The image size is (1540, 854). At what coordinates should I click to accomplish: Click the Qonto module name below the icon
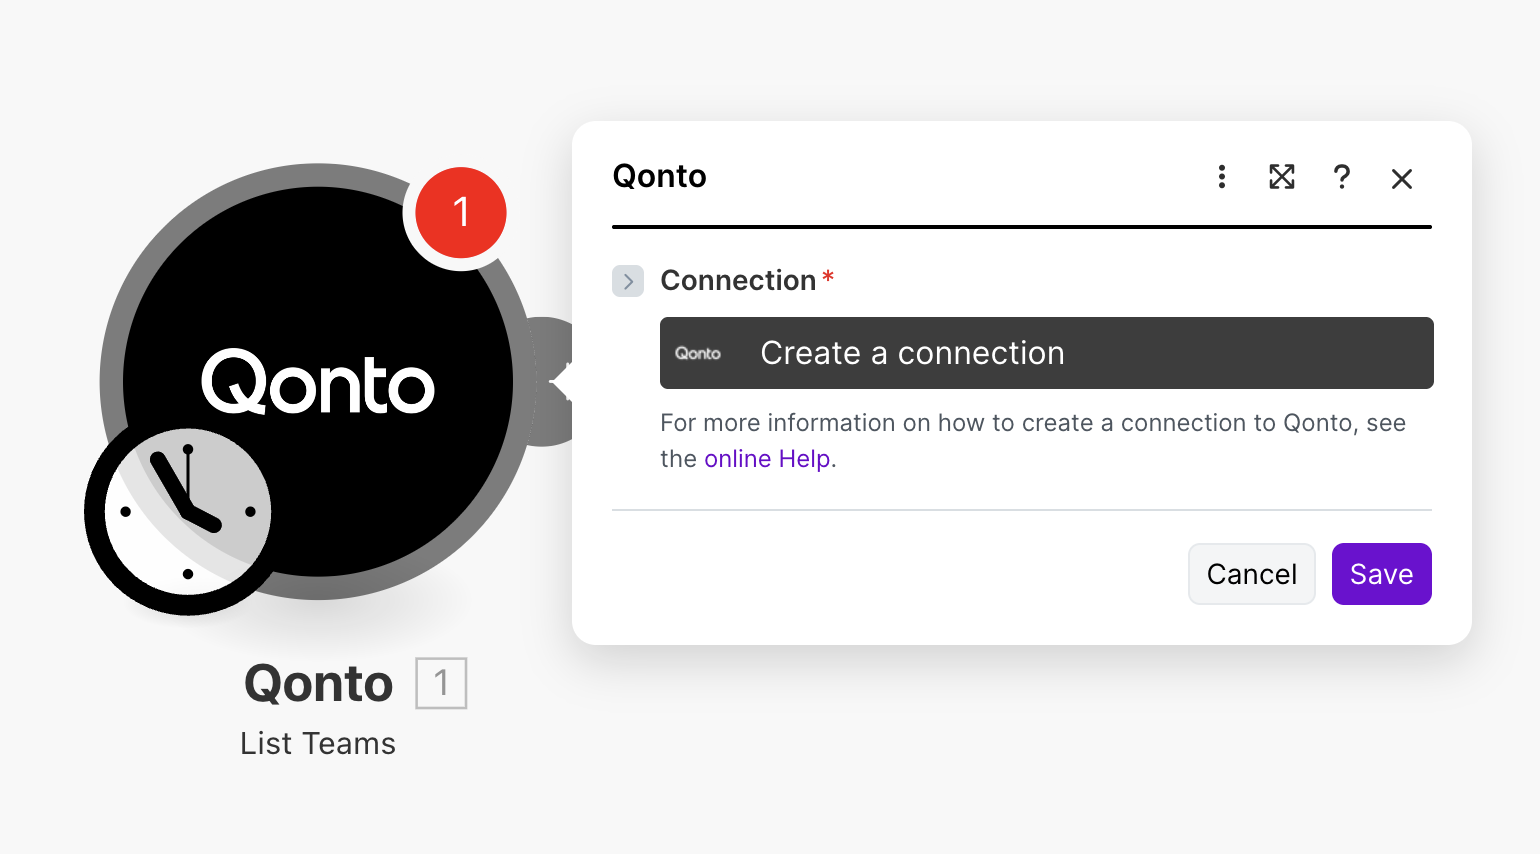coord(319,684)
